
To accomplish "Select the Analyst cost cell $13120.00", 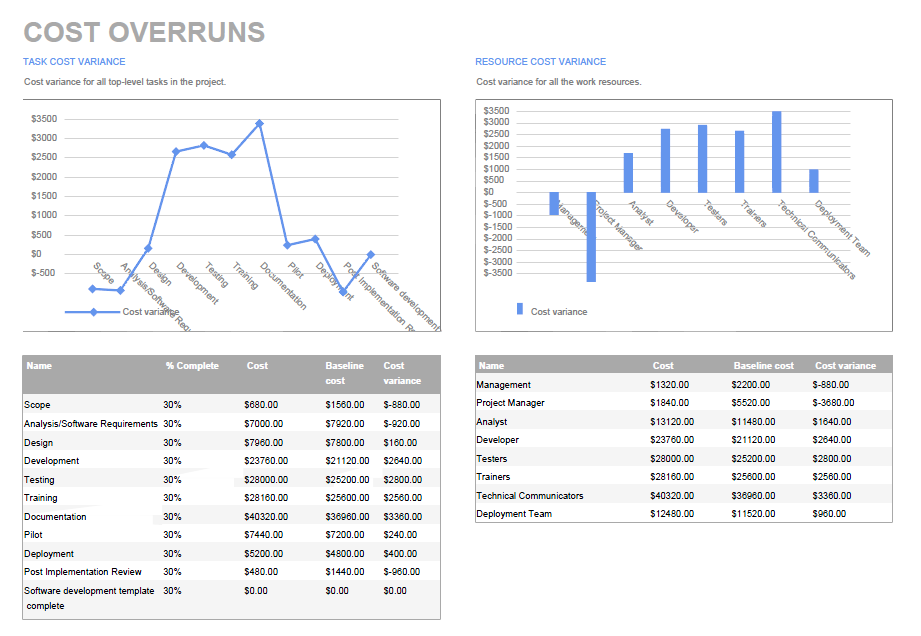I will pos(671,422).
